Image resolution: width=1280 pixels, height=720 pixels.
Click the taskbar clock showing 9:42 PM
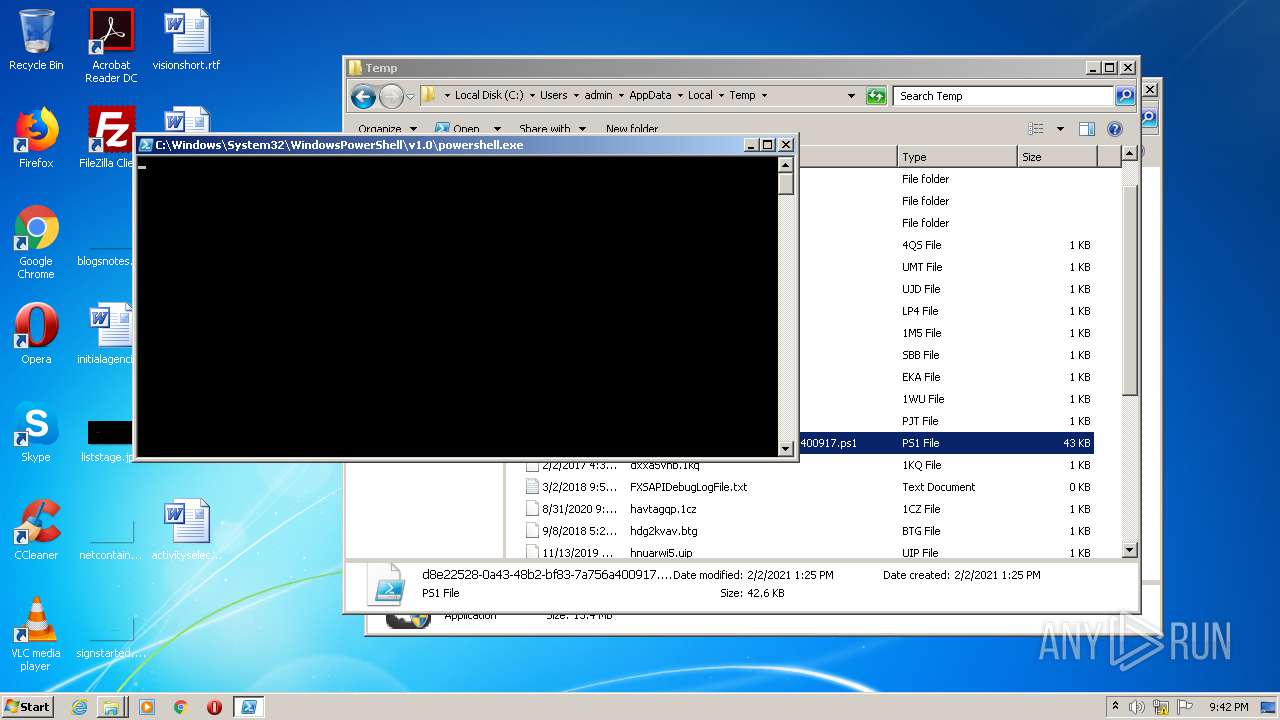click(x=1228, y=707)
